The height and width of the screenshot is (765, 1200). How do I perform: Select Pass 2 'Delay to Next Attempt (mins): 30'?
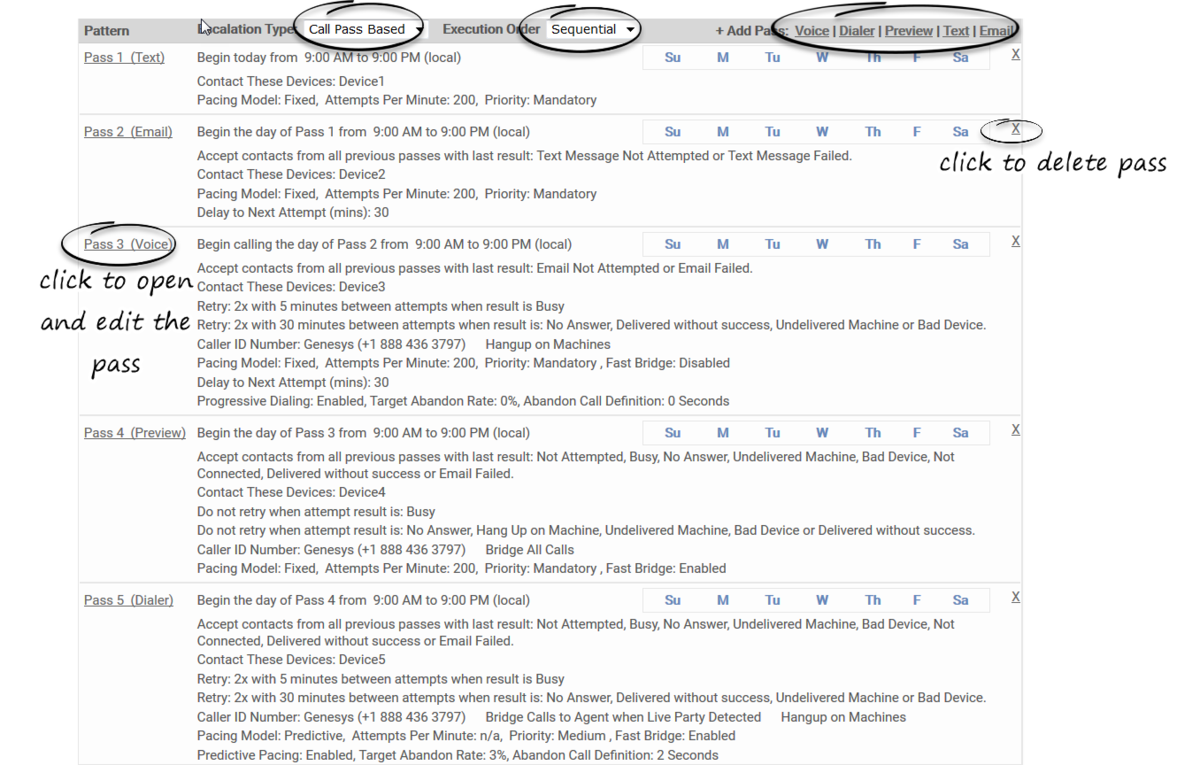[x=293, y=212]
